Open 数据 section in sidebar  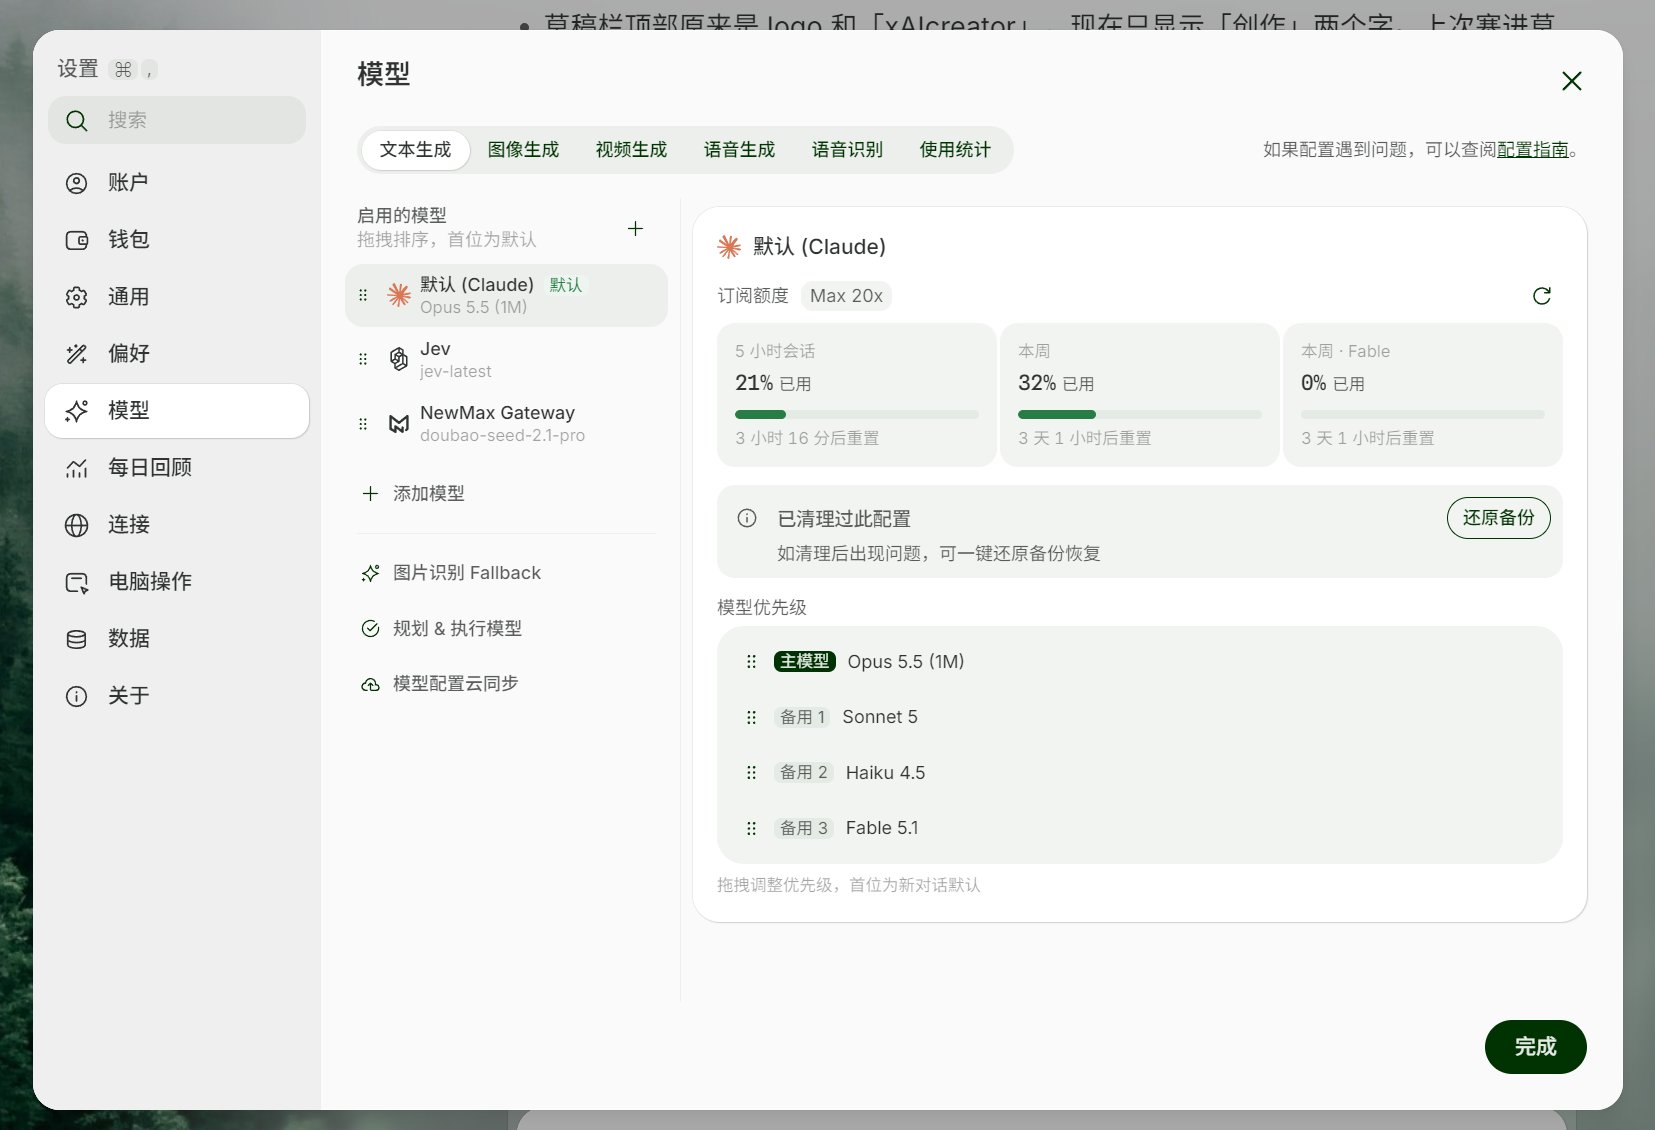(177, 639)
